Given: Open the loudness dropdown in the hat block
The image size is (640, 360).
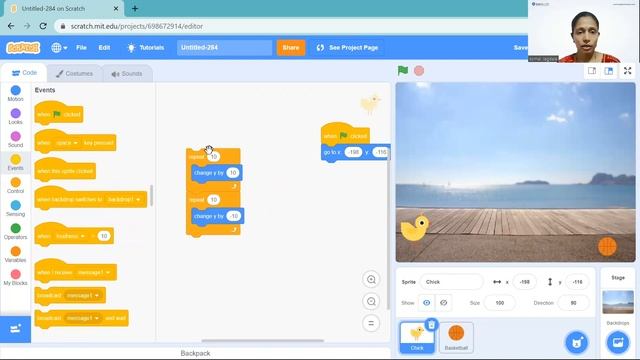Looking at the screenshot, I should pos(70,236).
